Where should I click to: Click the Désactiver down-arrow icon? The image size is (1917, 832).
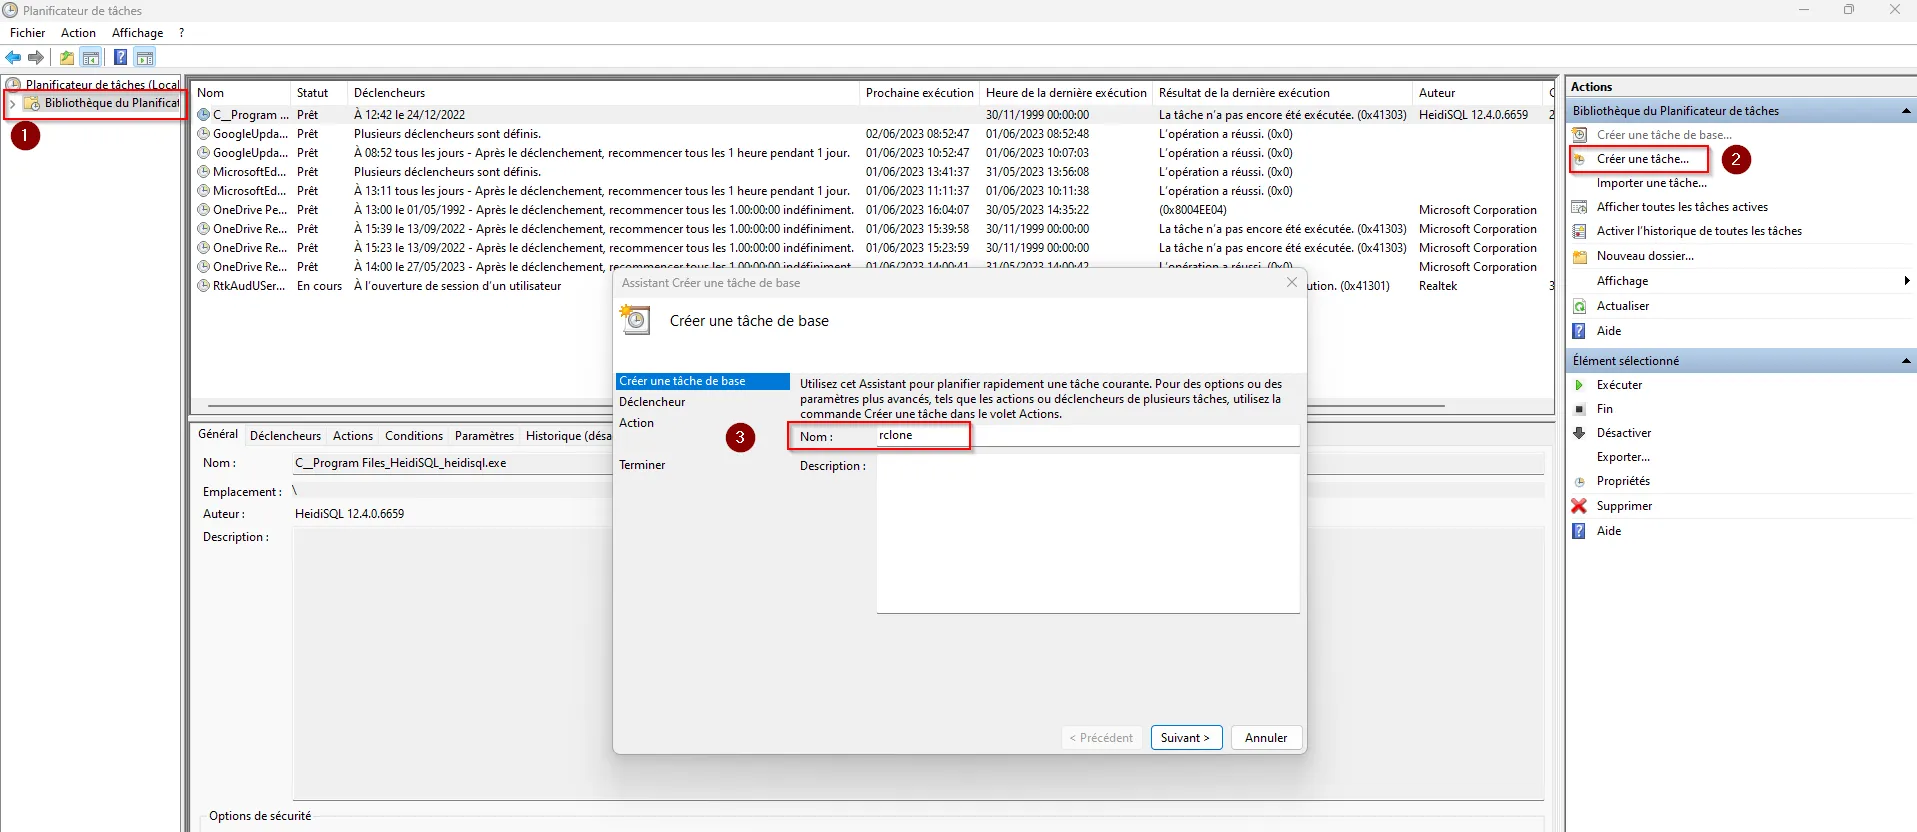pyautogui.click(x=1580, y=433)
